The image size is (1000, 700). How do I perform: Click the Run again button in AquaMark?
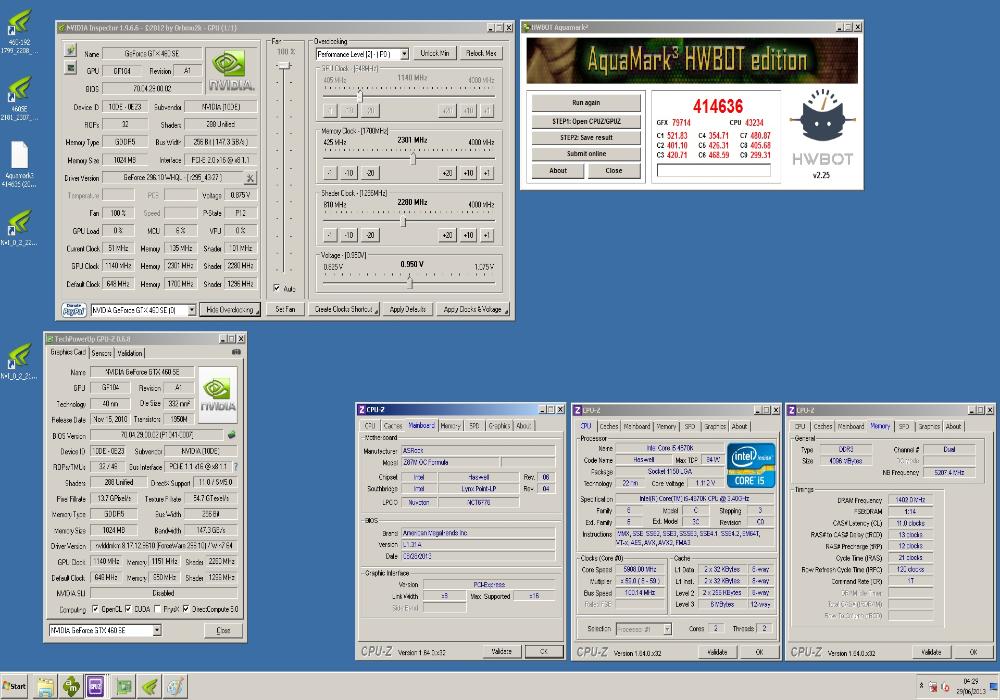(x=586, y=103)
